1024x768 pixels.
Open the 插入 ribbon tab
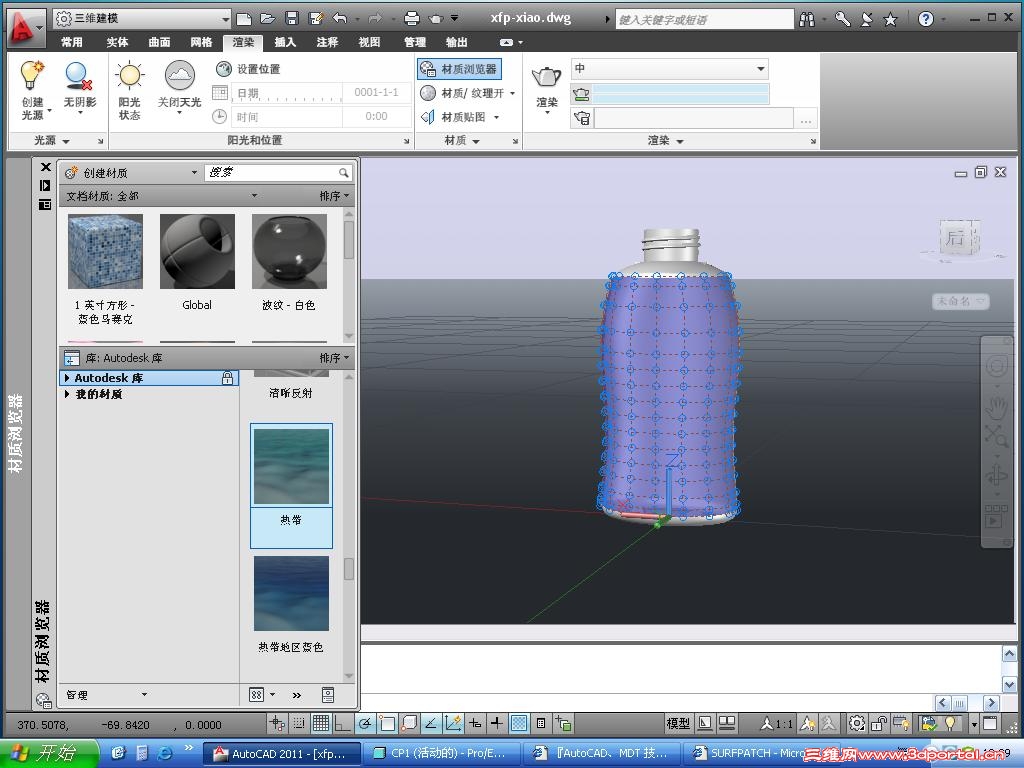pos(285,42)
